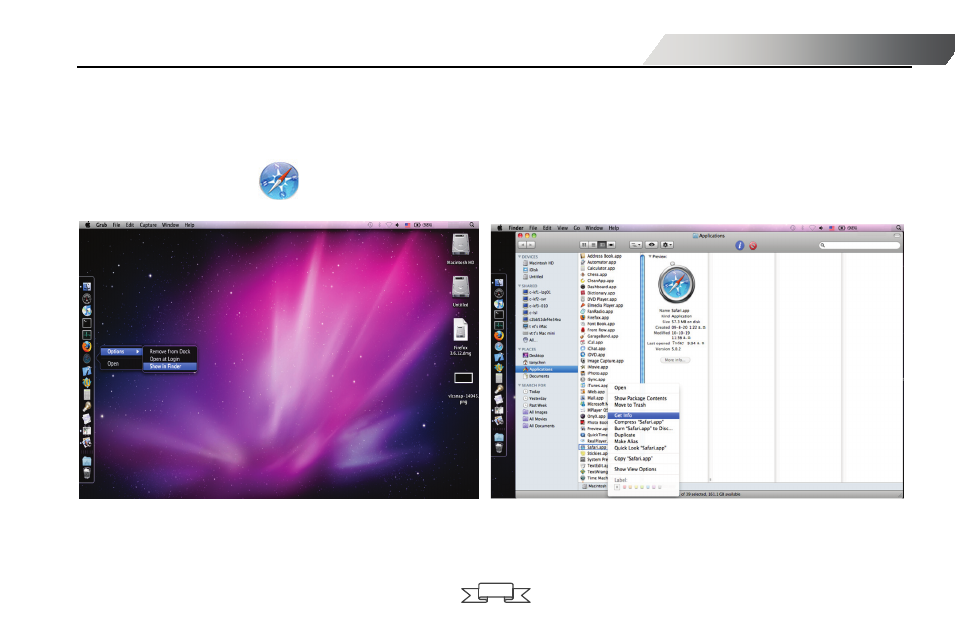The width and height of the screenshot is (955, 636).
Task: Choose Make Alias in the Safari context menu
Action: pos(626,441)
